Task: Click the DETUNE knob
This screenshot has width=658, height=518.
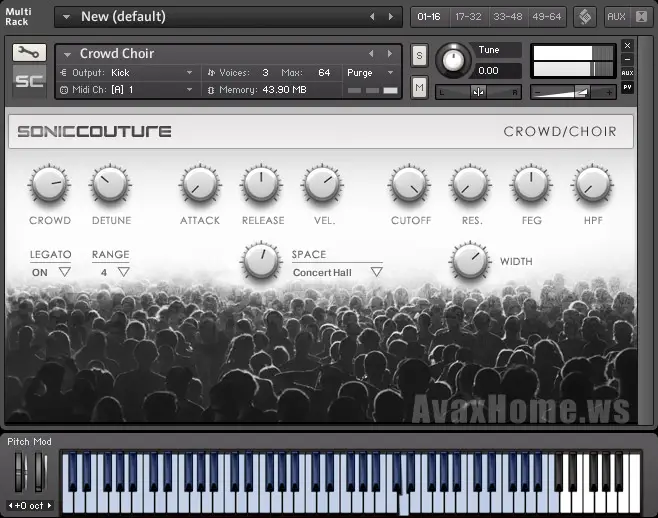Action: click(110, 185)
